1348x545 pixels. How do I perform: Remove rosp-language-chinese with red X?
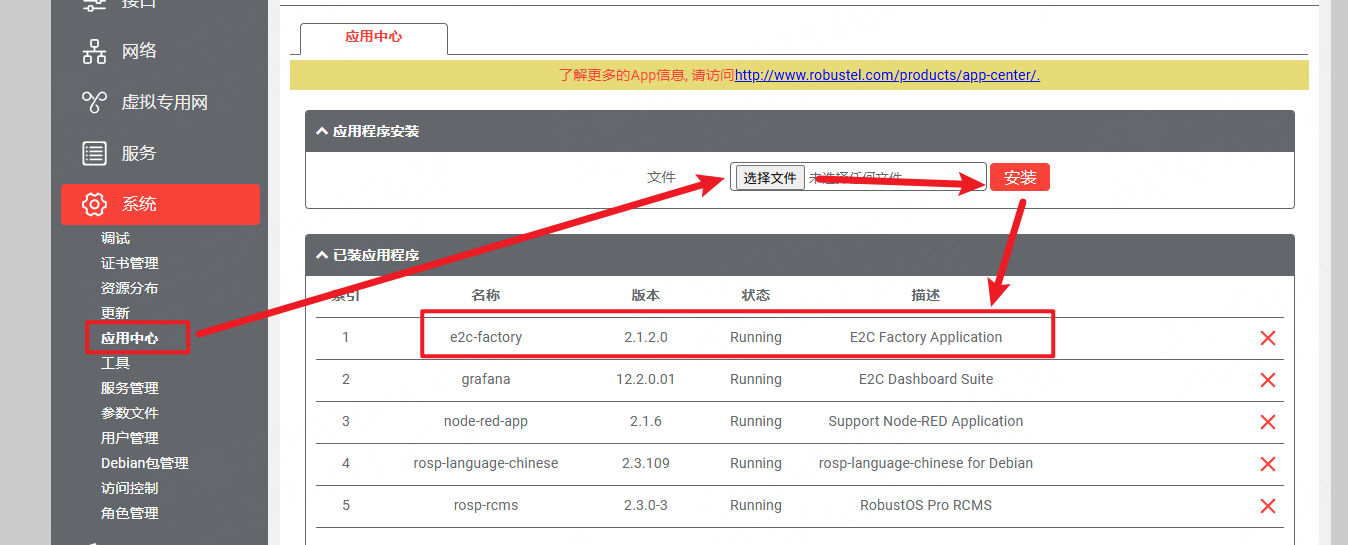[x=1267, y=464]
